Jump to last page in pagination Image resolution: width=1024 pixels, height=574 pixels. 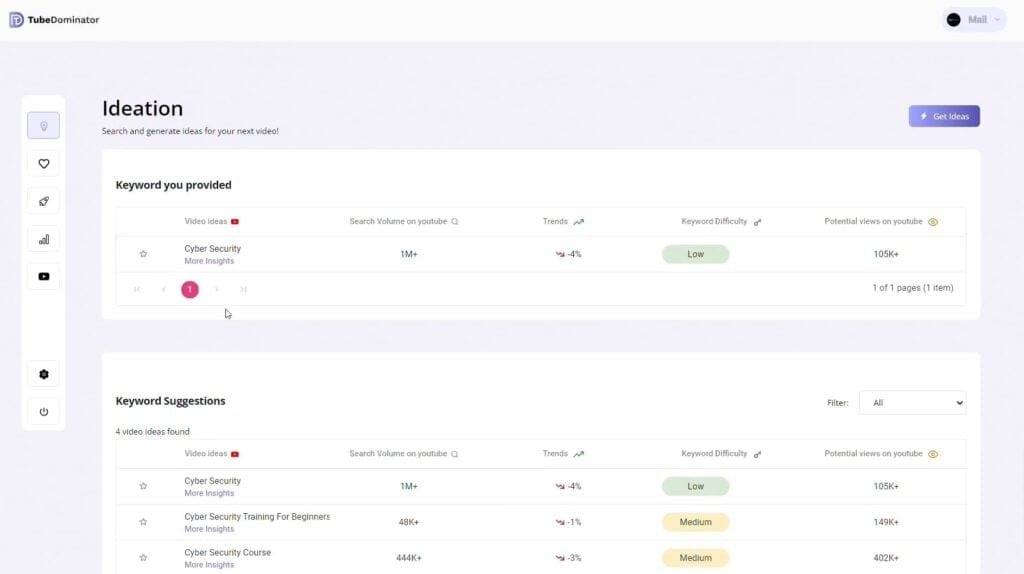243,289
